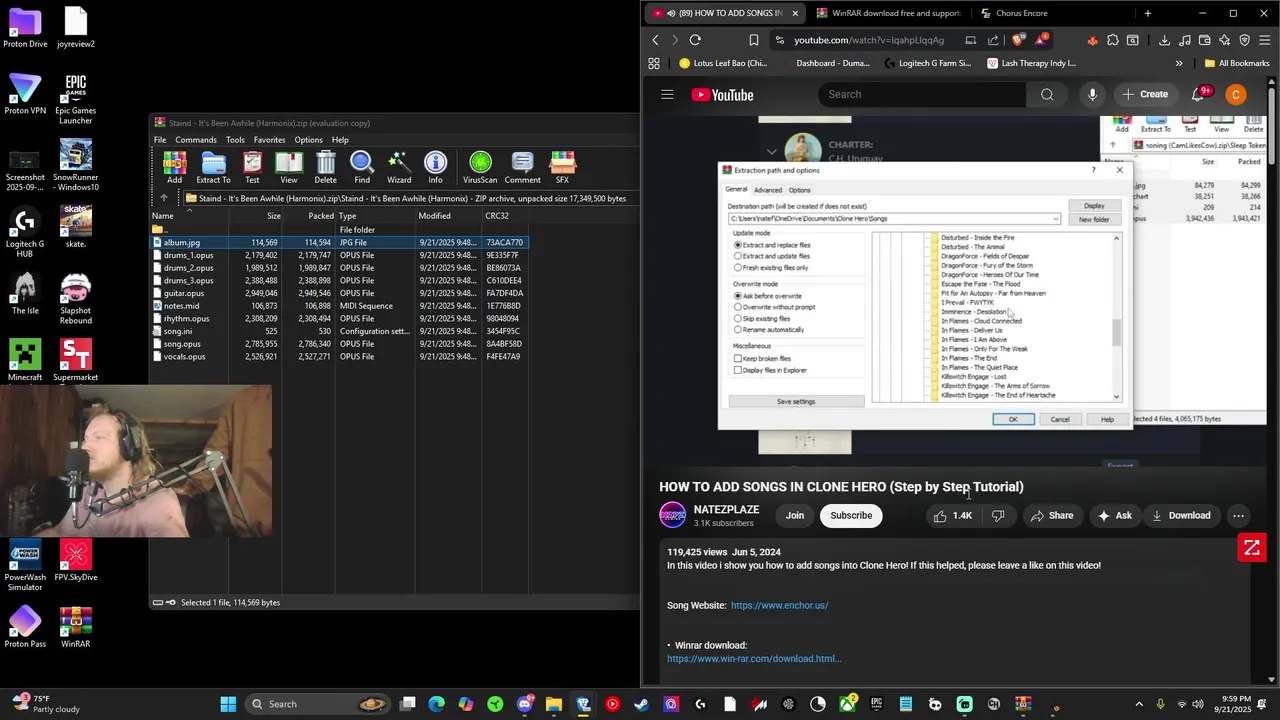
Task: Open the Brave main menu
Action: pyautogui.click(x=1265, y=40)
